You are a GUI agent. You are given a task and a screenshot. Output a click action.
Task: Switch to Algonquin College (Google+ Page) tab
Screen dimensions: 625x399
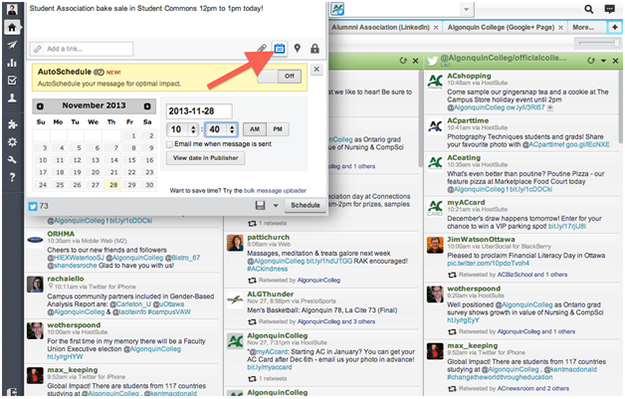pos(501,27)
